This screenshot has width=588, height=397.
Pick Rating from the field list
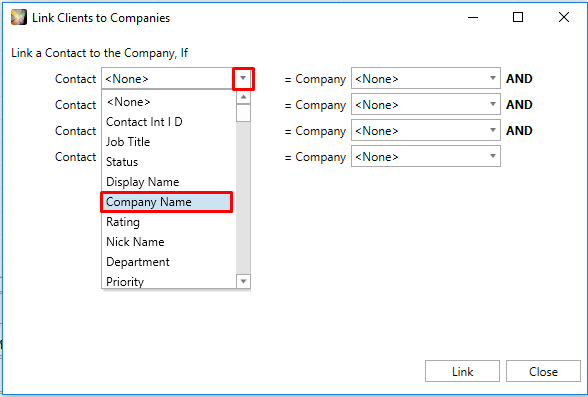coord(169,222)
